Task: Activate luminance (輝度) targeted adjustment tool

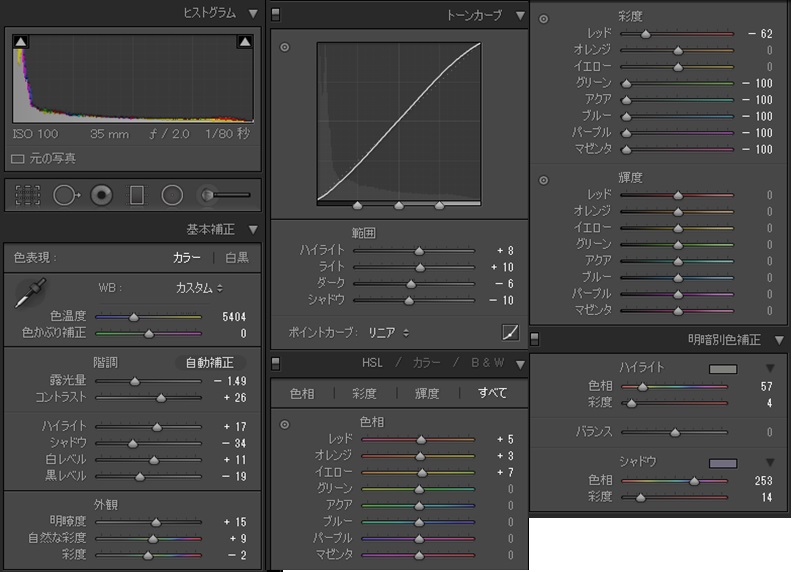Action: pos(543,180)
